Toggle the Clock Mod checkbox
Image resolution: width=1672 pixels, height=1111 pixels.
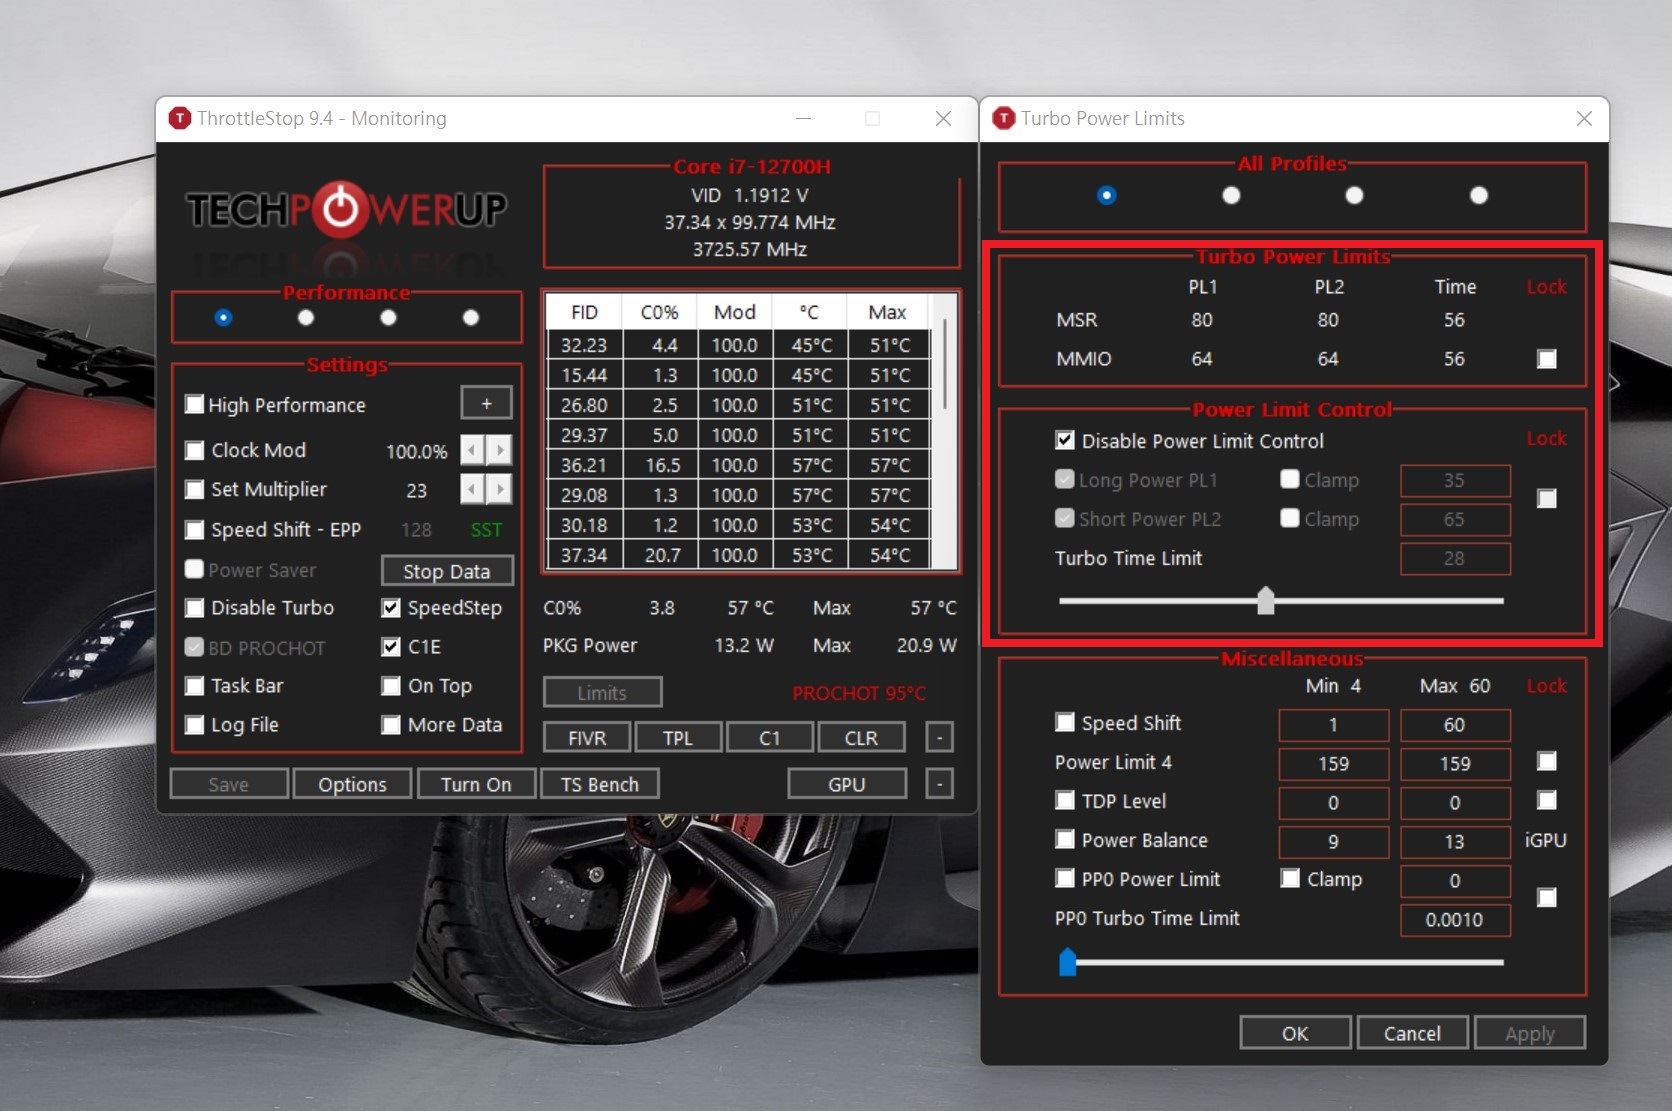(195, 450)
